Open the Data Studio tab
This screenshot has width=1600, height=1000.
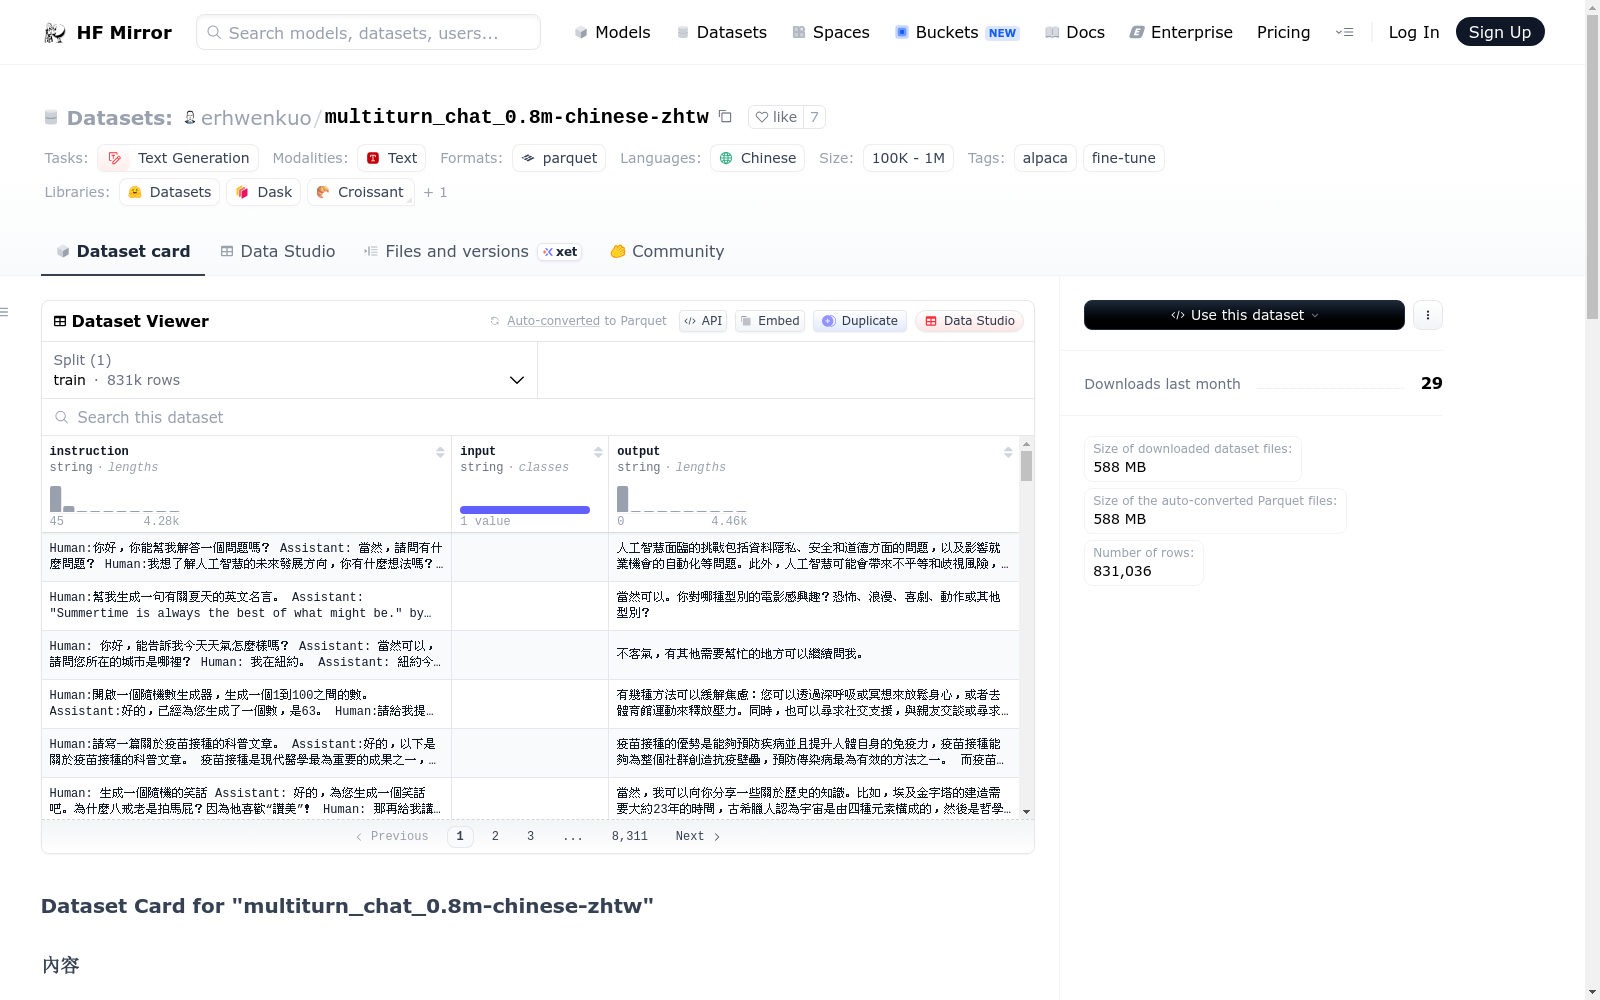point(278,252)
